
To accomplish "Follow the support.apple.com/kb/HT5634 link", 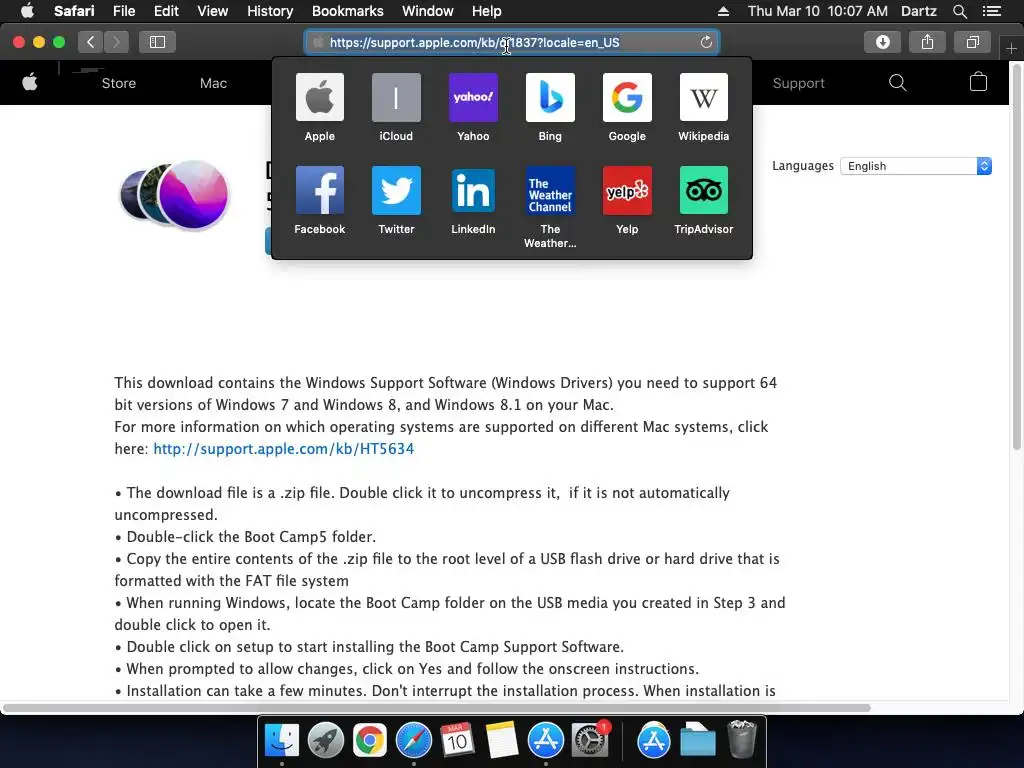I will tap(283, 449).
